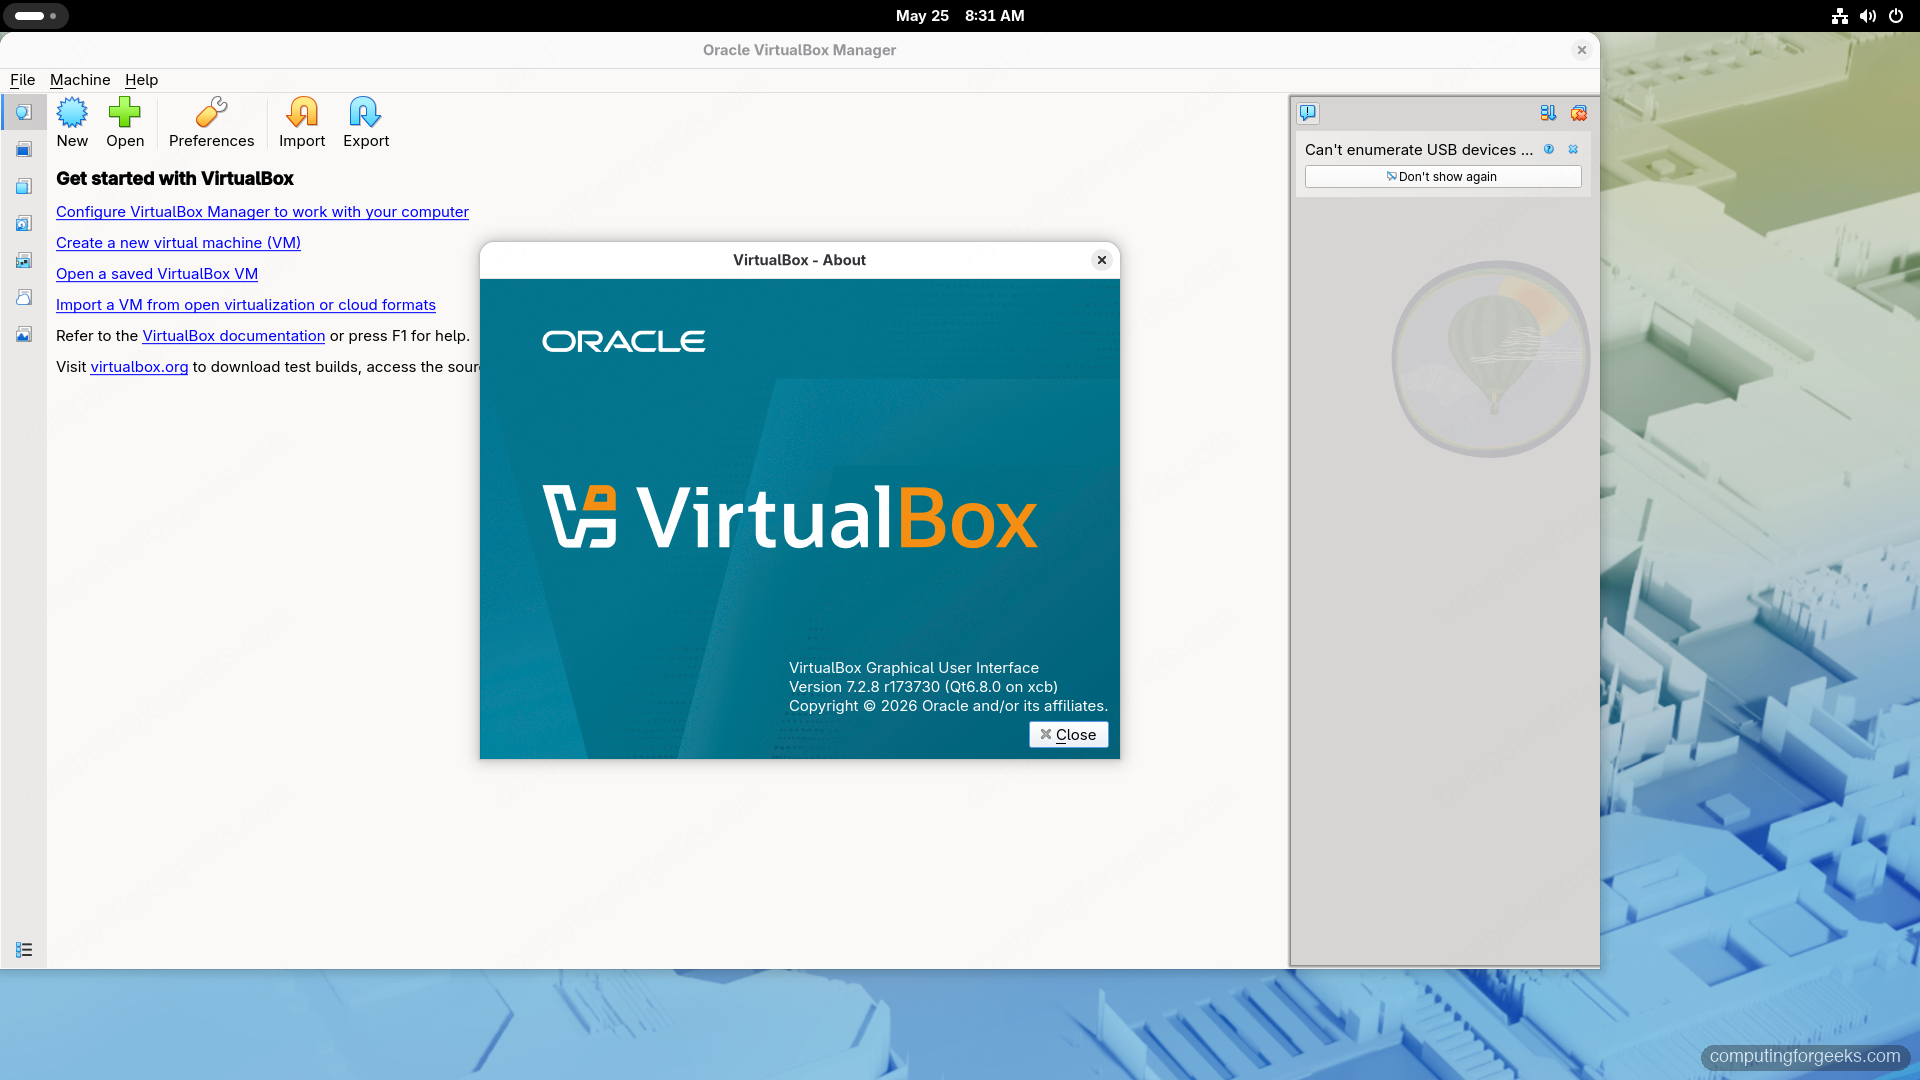
Task: Select the Media disk icon in left sidebar
Action: coord(24,223)
